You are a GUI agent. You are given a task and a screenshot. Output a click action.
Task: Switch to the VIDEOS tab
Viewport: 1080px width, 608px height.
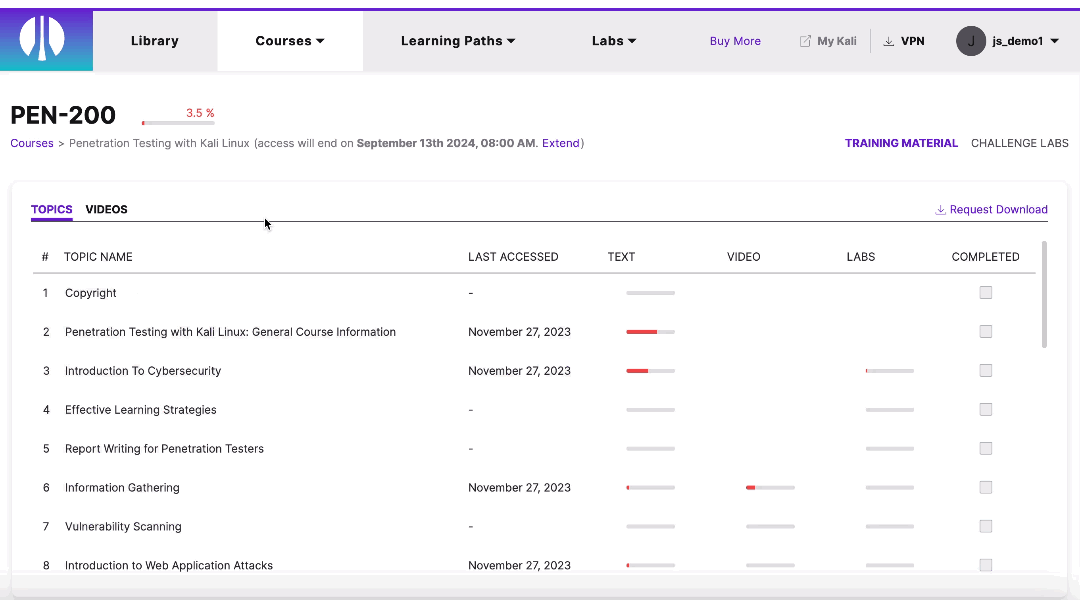[106, 209]
